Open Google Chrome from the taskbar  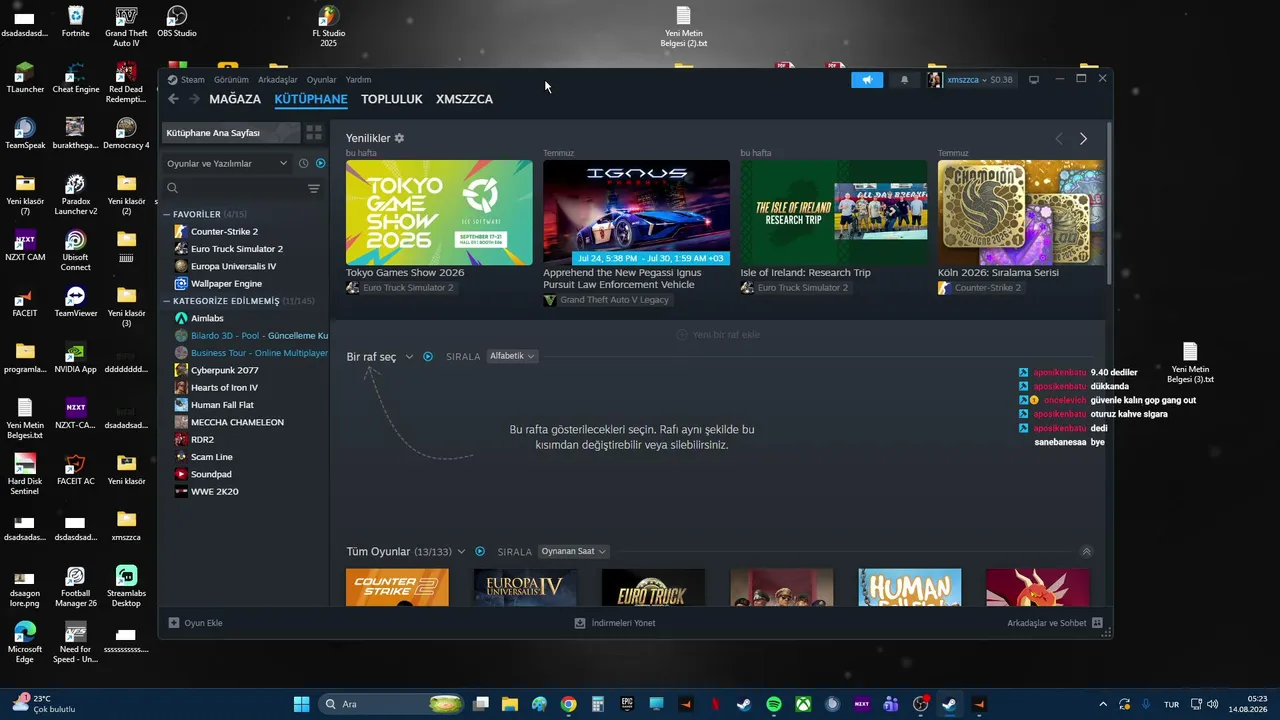click(x=568, y=704)
